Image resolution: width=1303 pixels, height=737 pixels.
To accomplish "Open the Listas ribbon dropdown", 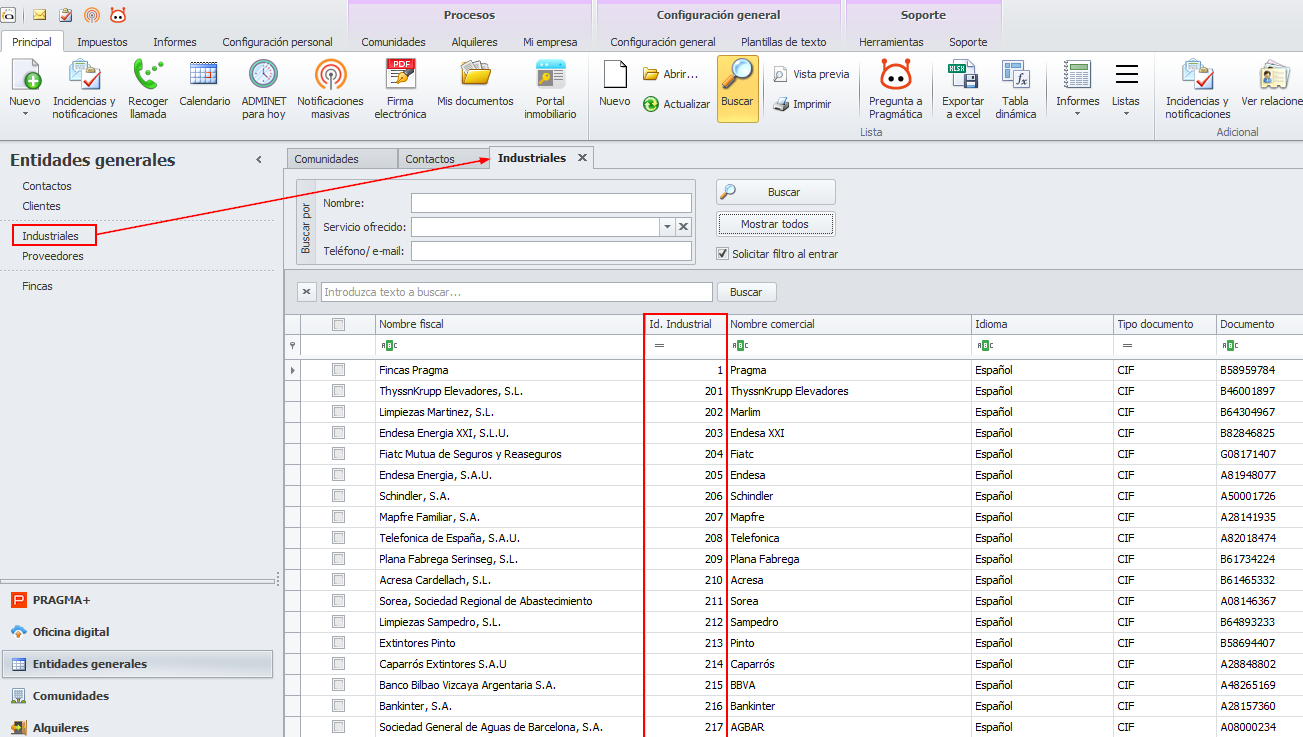I will pyautogui.click(x=1126, y=89).
